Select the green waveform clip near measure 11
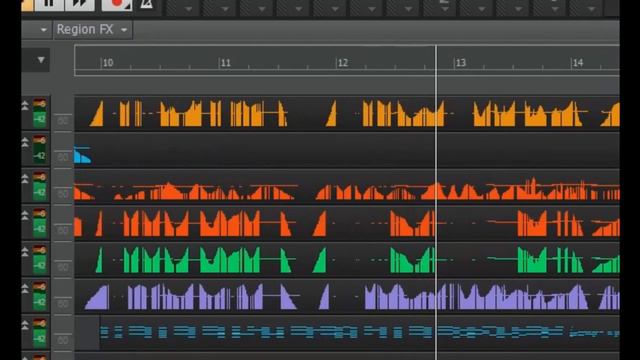Image resolution: width=640 pixels, height=360 pixels. tap(230, 259)
